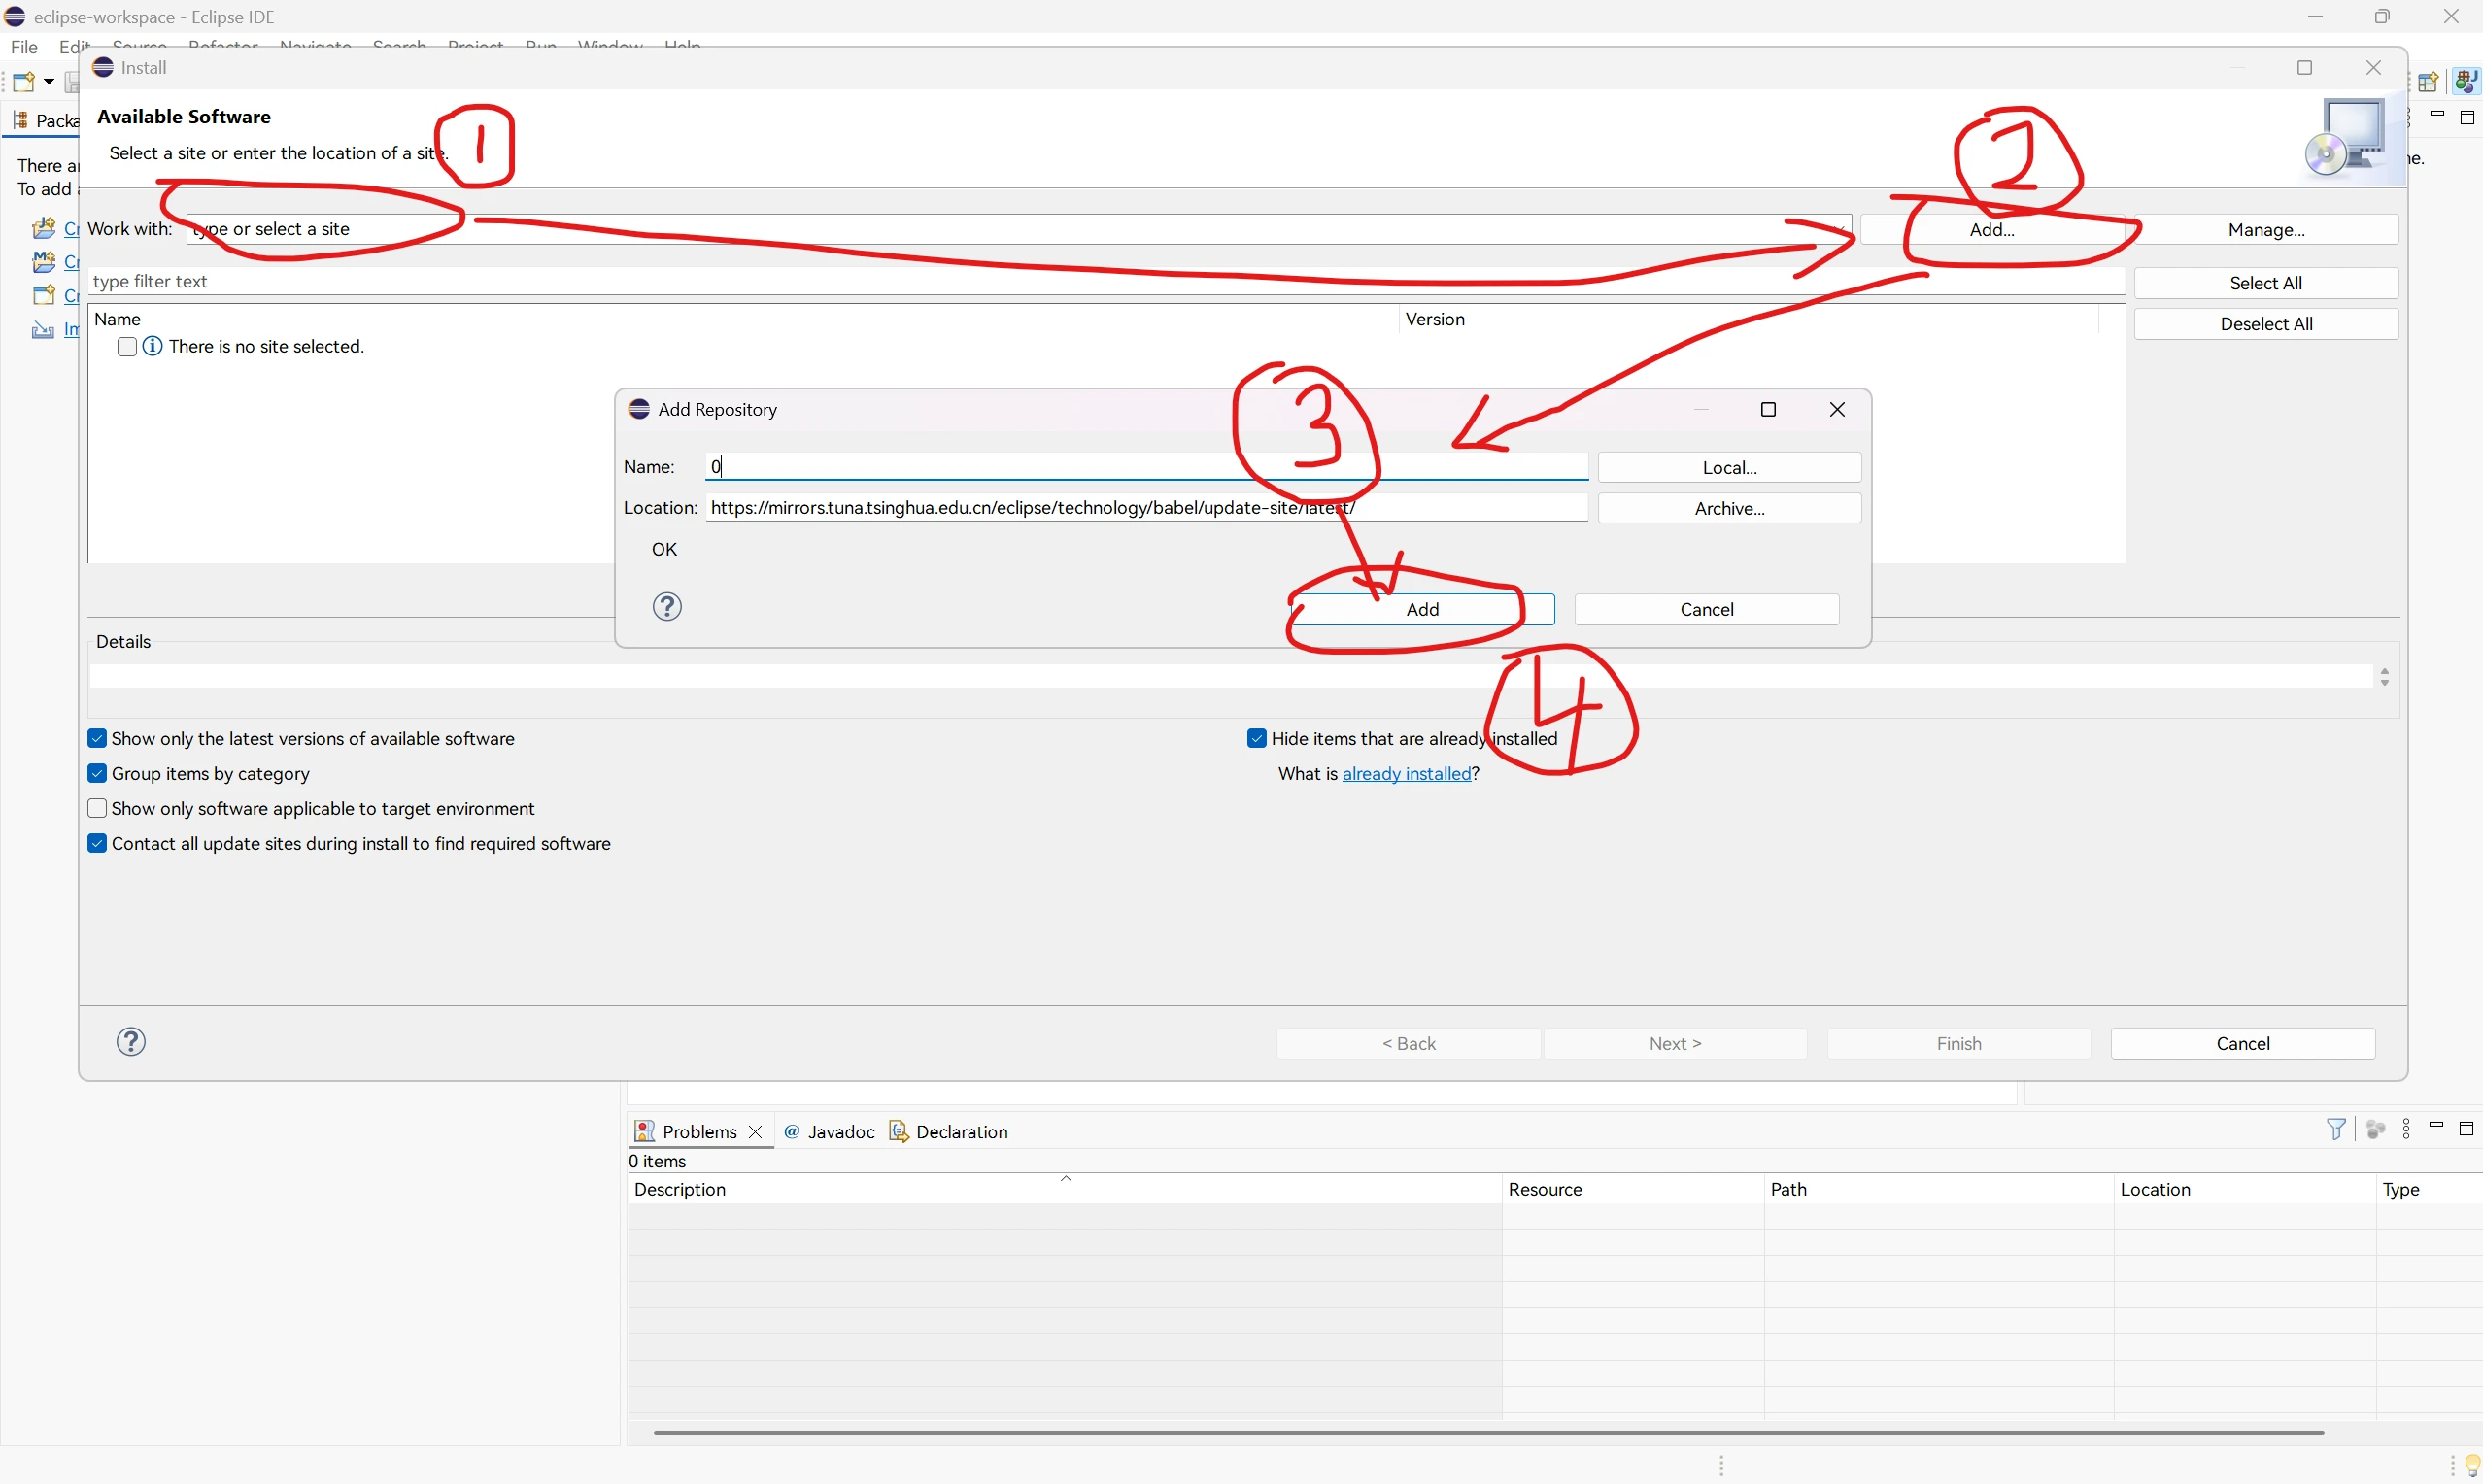Open the Problems view three-dot menu
This screenshot has width=2483, height=1484.
pyautogui.click(x=2406, y=1129)
